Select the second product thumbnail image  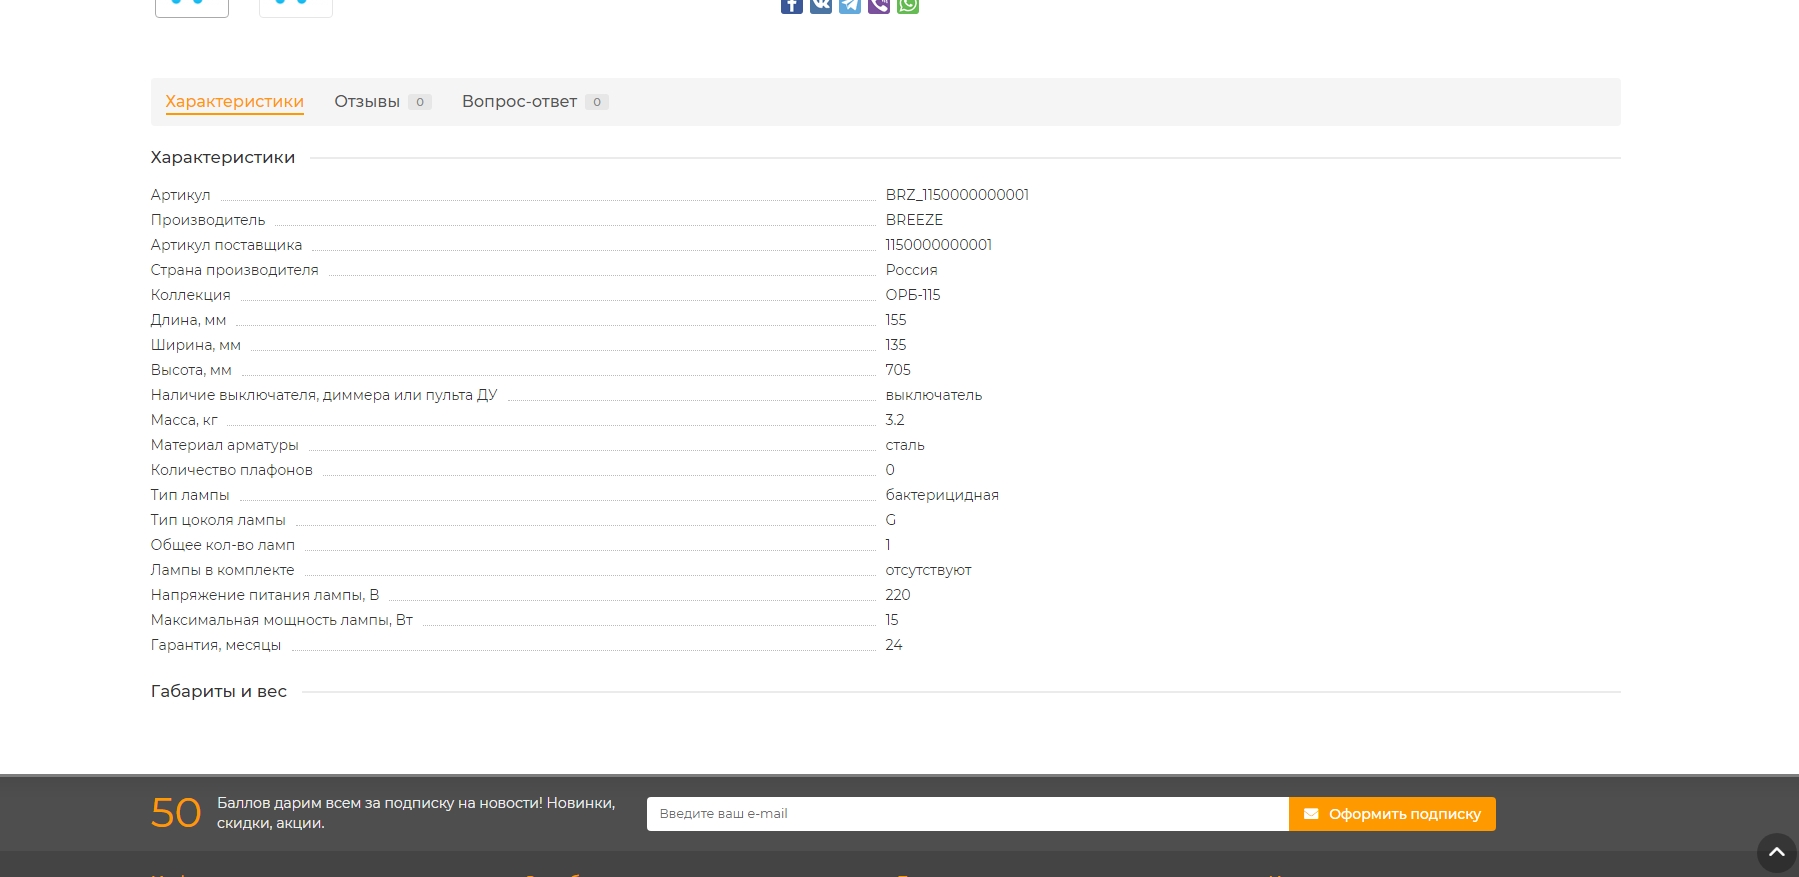tap(296, 6)
